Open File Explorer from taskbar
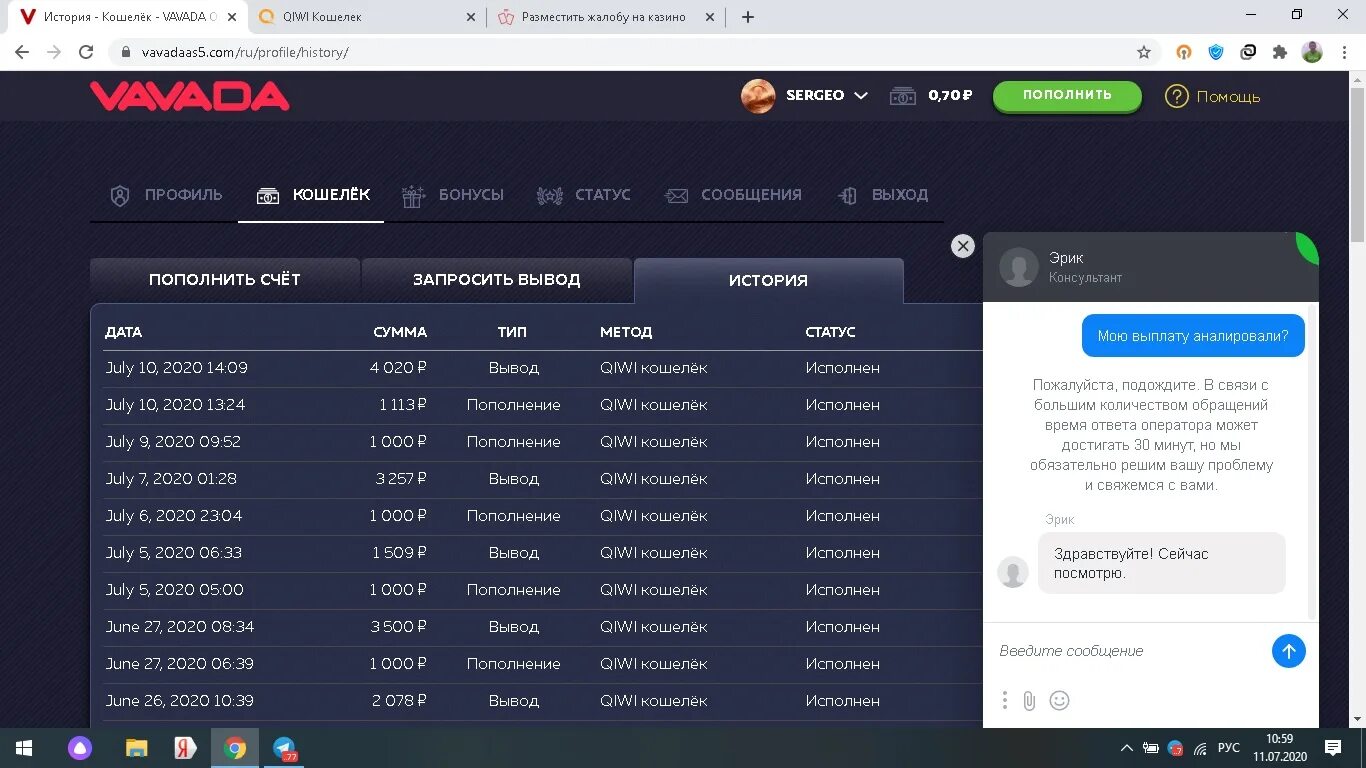Screen dimensions: 1366x768 click(137, 748)
